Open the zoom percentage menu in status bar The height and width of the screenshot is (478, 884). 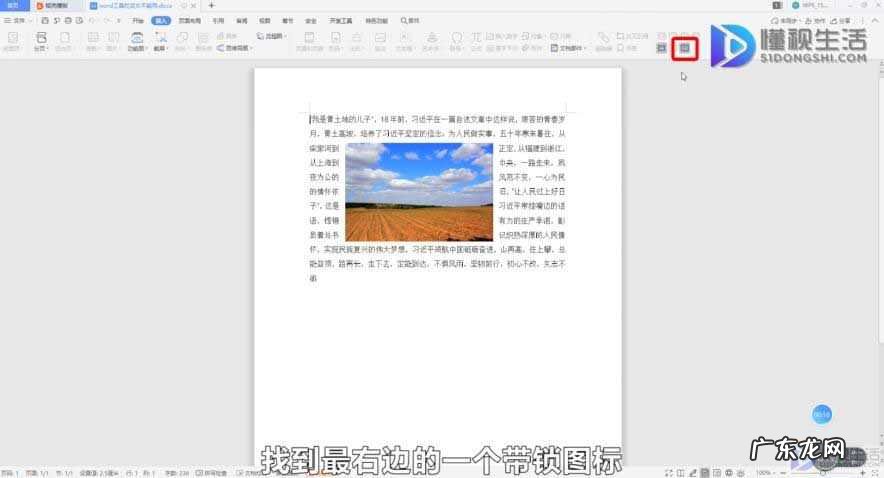pyautogui.click(x=764, y=473)
